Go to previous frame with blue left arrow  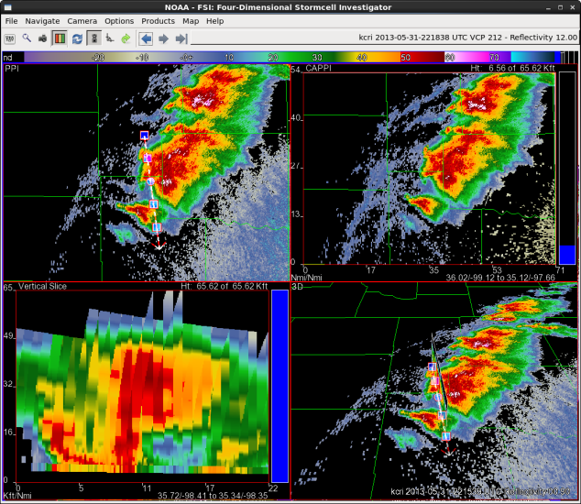tap(146, 39)
